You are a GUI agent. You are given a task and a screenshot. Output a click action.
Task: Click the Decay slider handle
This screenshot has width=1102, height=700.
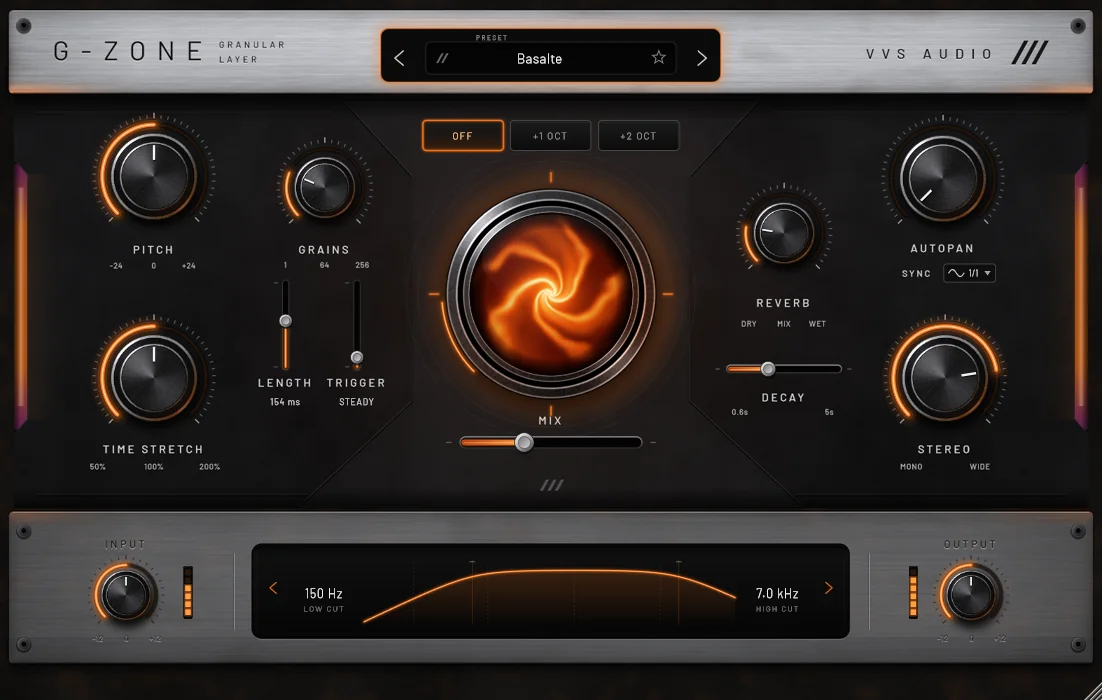click(768, 368)
